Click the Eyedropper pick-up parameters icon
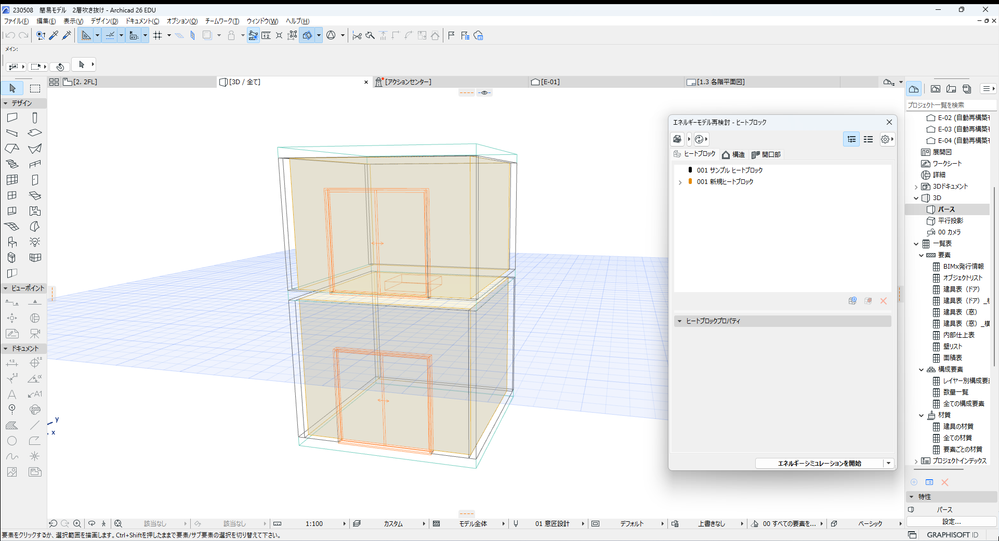999x541 pixels. tap(54, 35)
